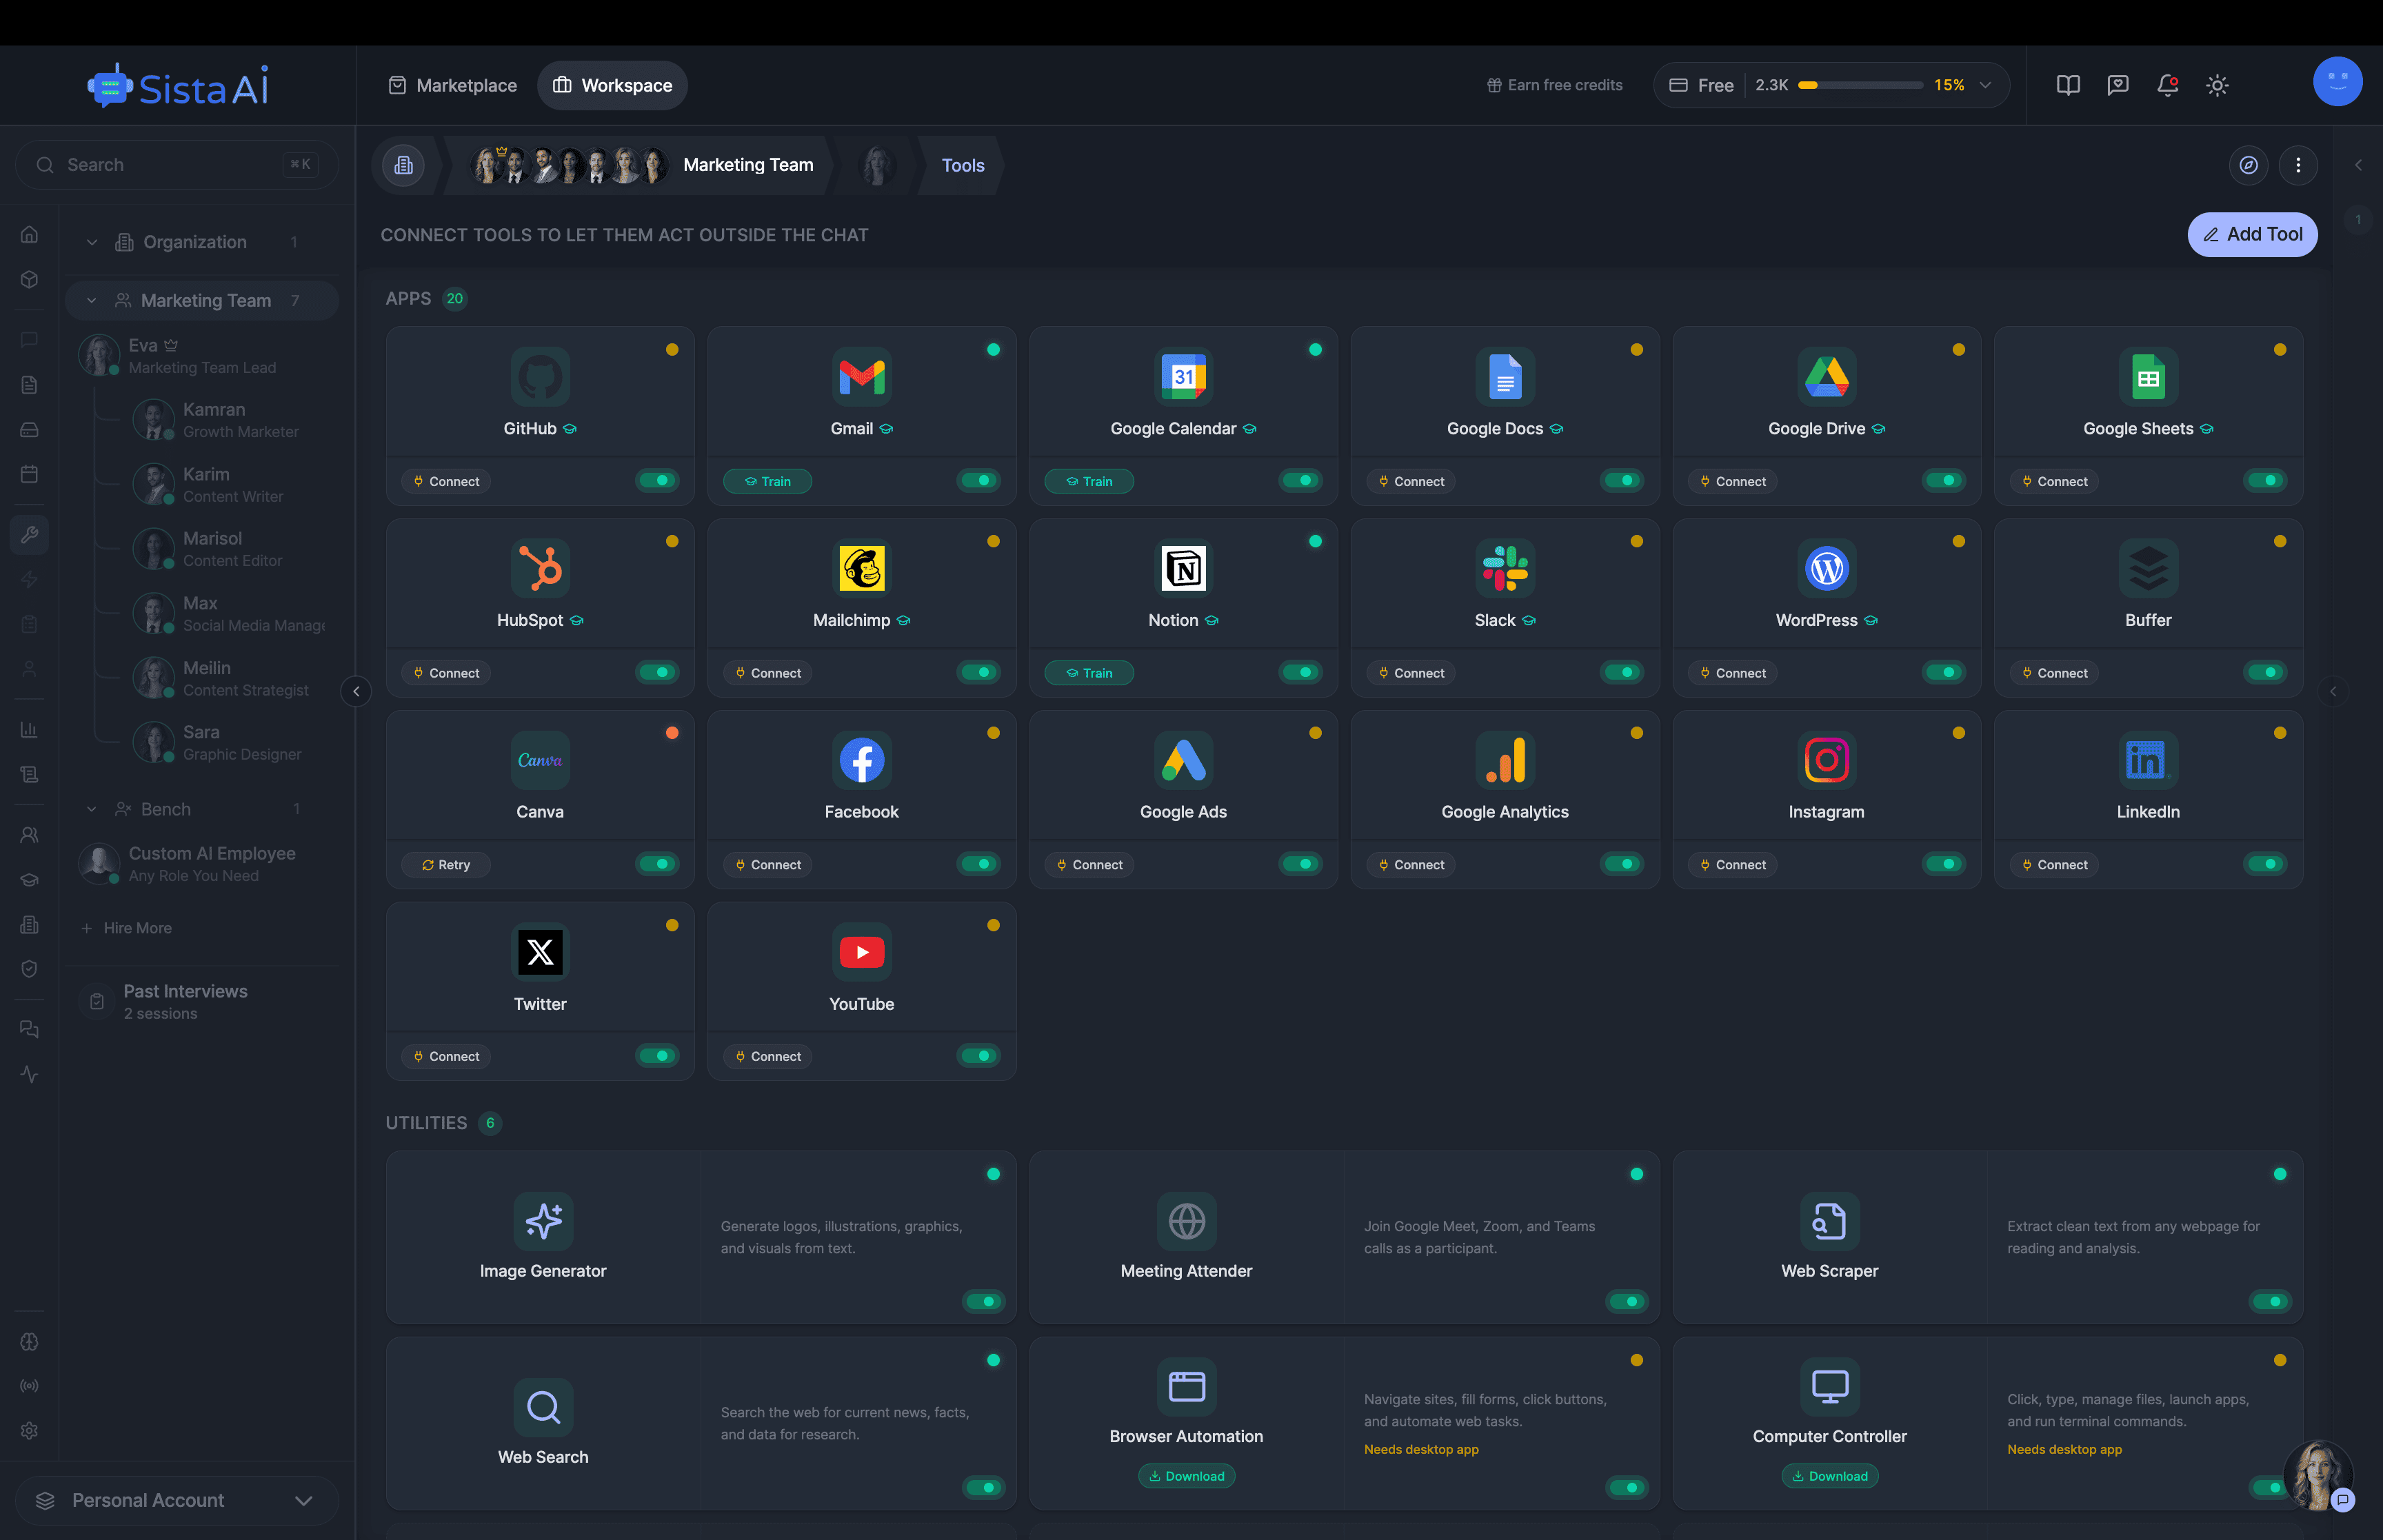Expand the Personal Account selector

(177, 1500)
